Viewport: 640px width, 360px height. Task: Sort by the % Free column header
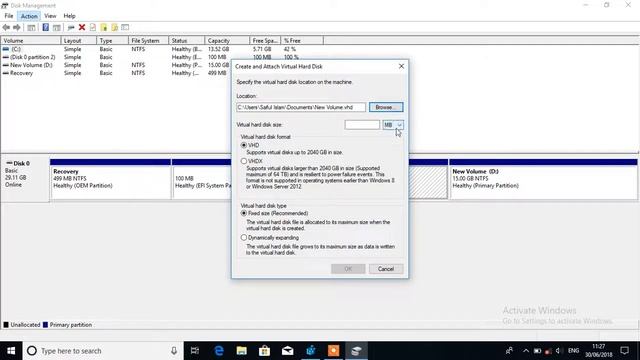302,40
